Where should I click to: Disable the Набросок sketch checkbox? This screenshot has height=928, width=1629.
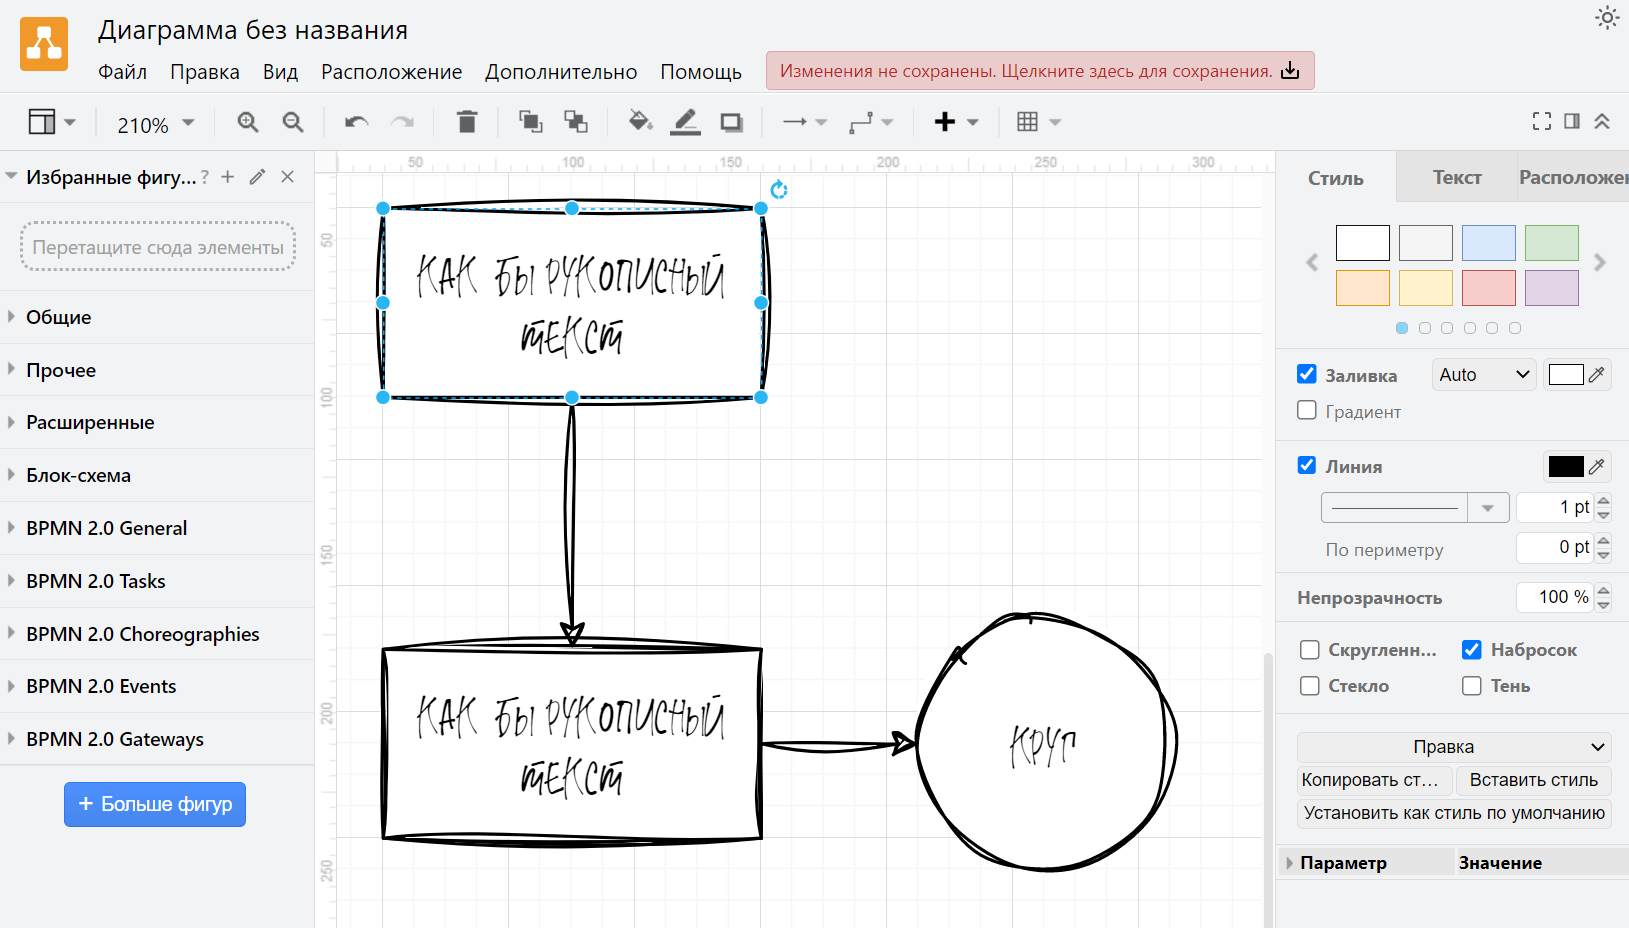1472,650
